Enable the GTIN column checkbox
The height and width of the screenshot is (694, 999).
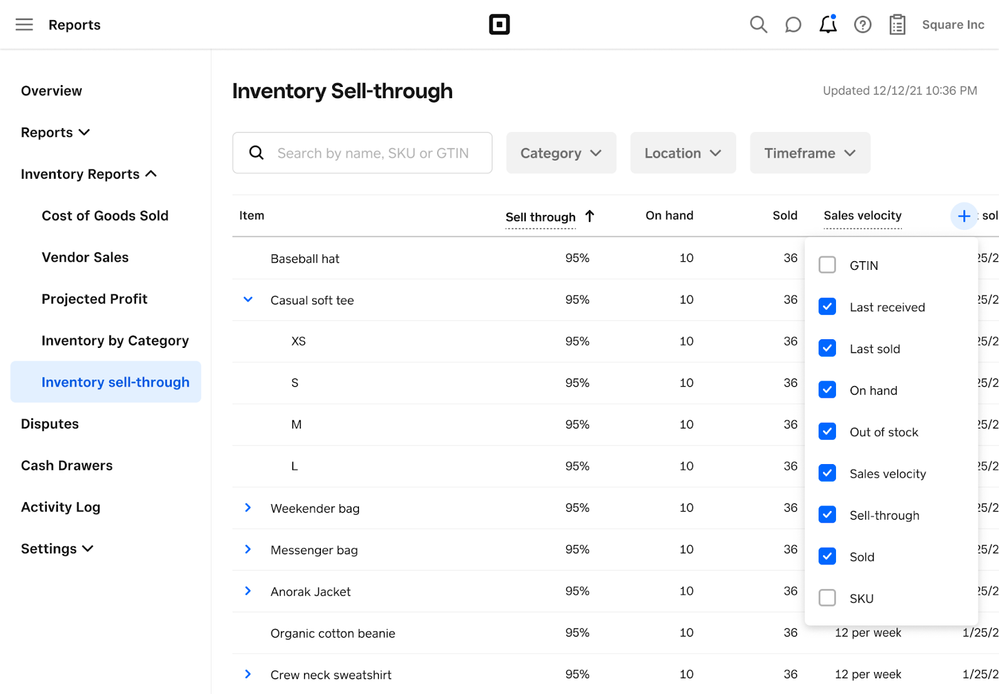[827, 265]
